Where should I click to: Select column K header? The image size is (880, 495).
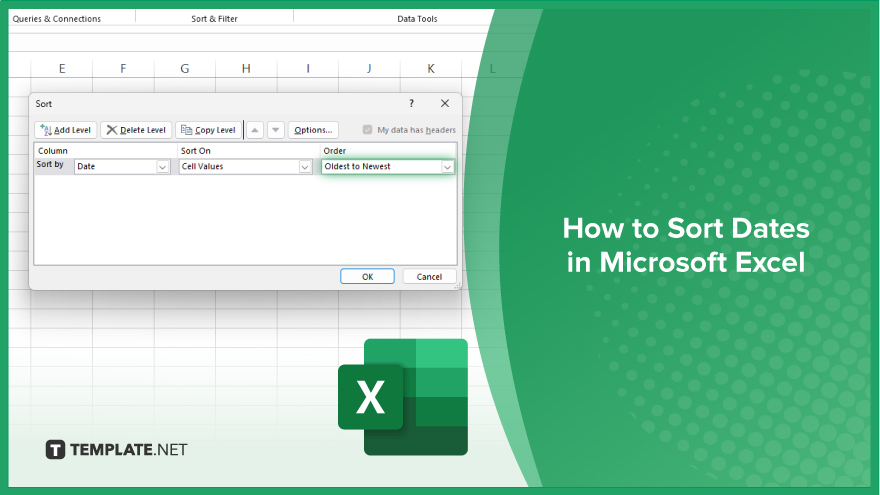(x=431, y=68)
